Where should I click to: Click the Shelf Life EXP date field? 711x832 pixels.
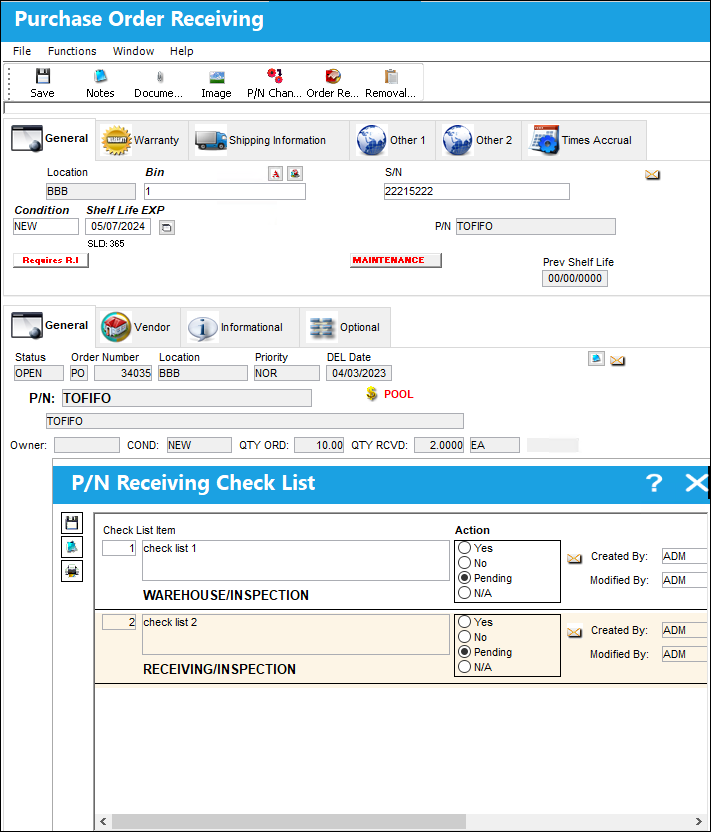[x=118, y=227]
